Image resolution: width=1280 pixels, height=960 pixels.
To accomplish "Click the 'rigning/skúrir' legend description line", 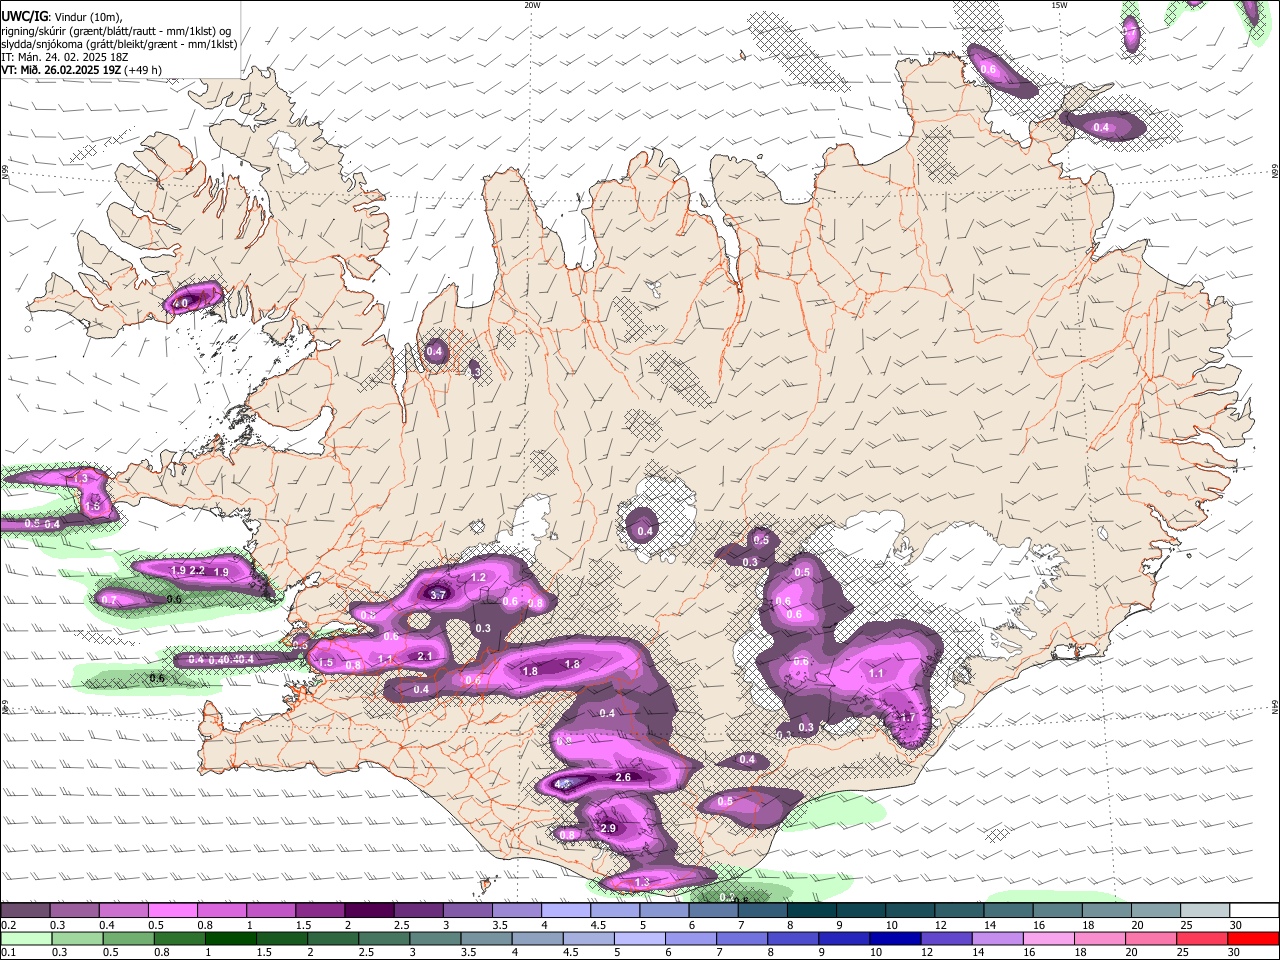I will pos(116,31).
